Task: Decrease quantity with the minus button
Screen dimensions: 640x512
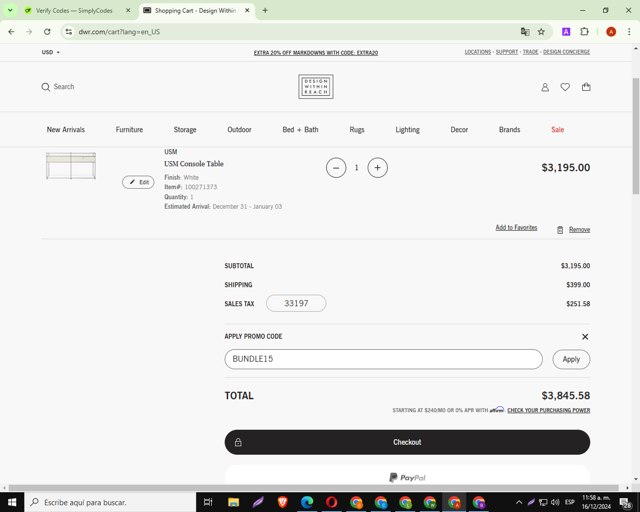Action: click(x=336, y=168)
